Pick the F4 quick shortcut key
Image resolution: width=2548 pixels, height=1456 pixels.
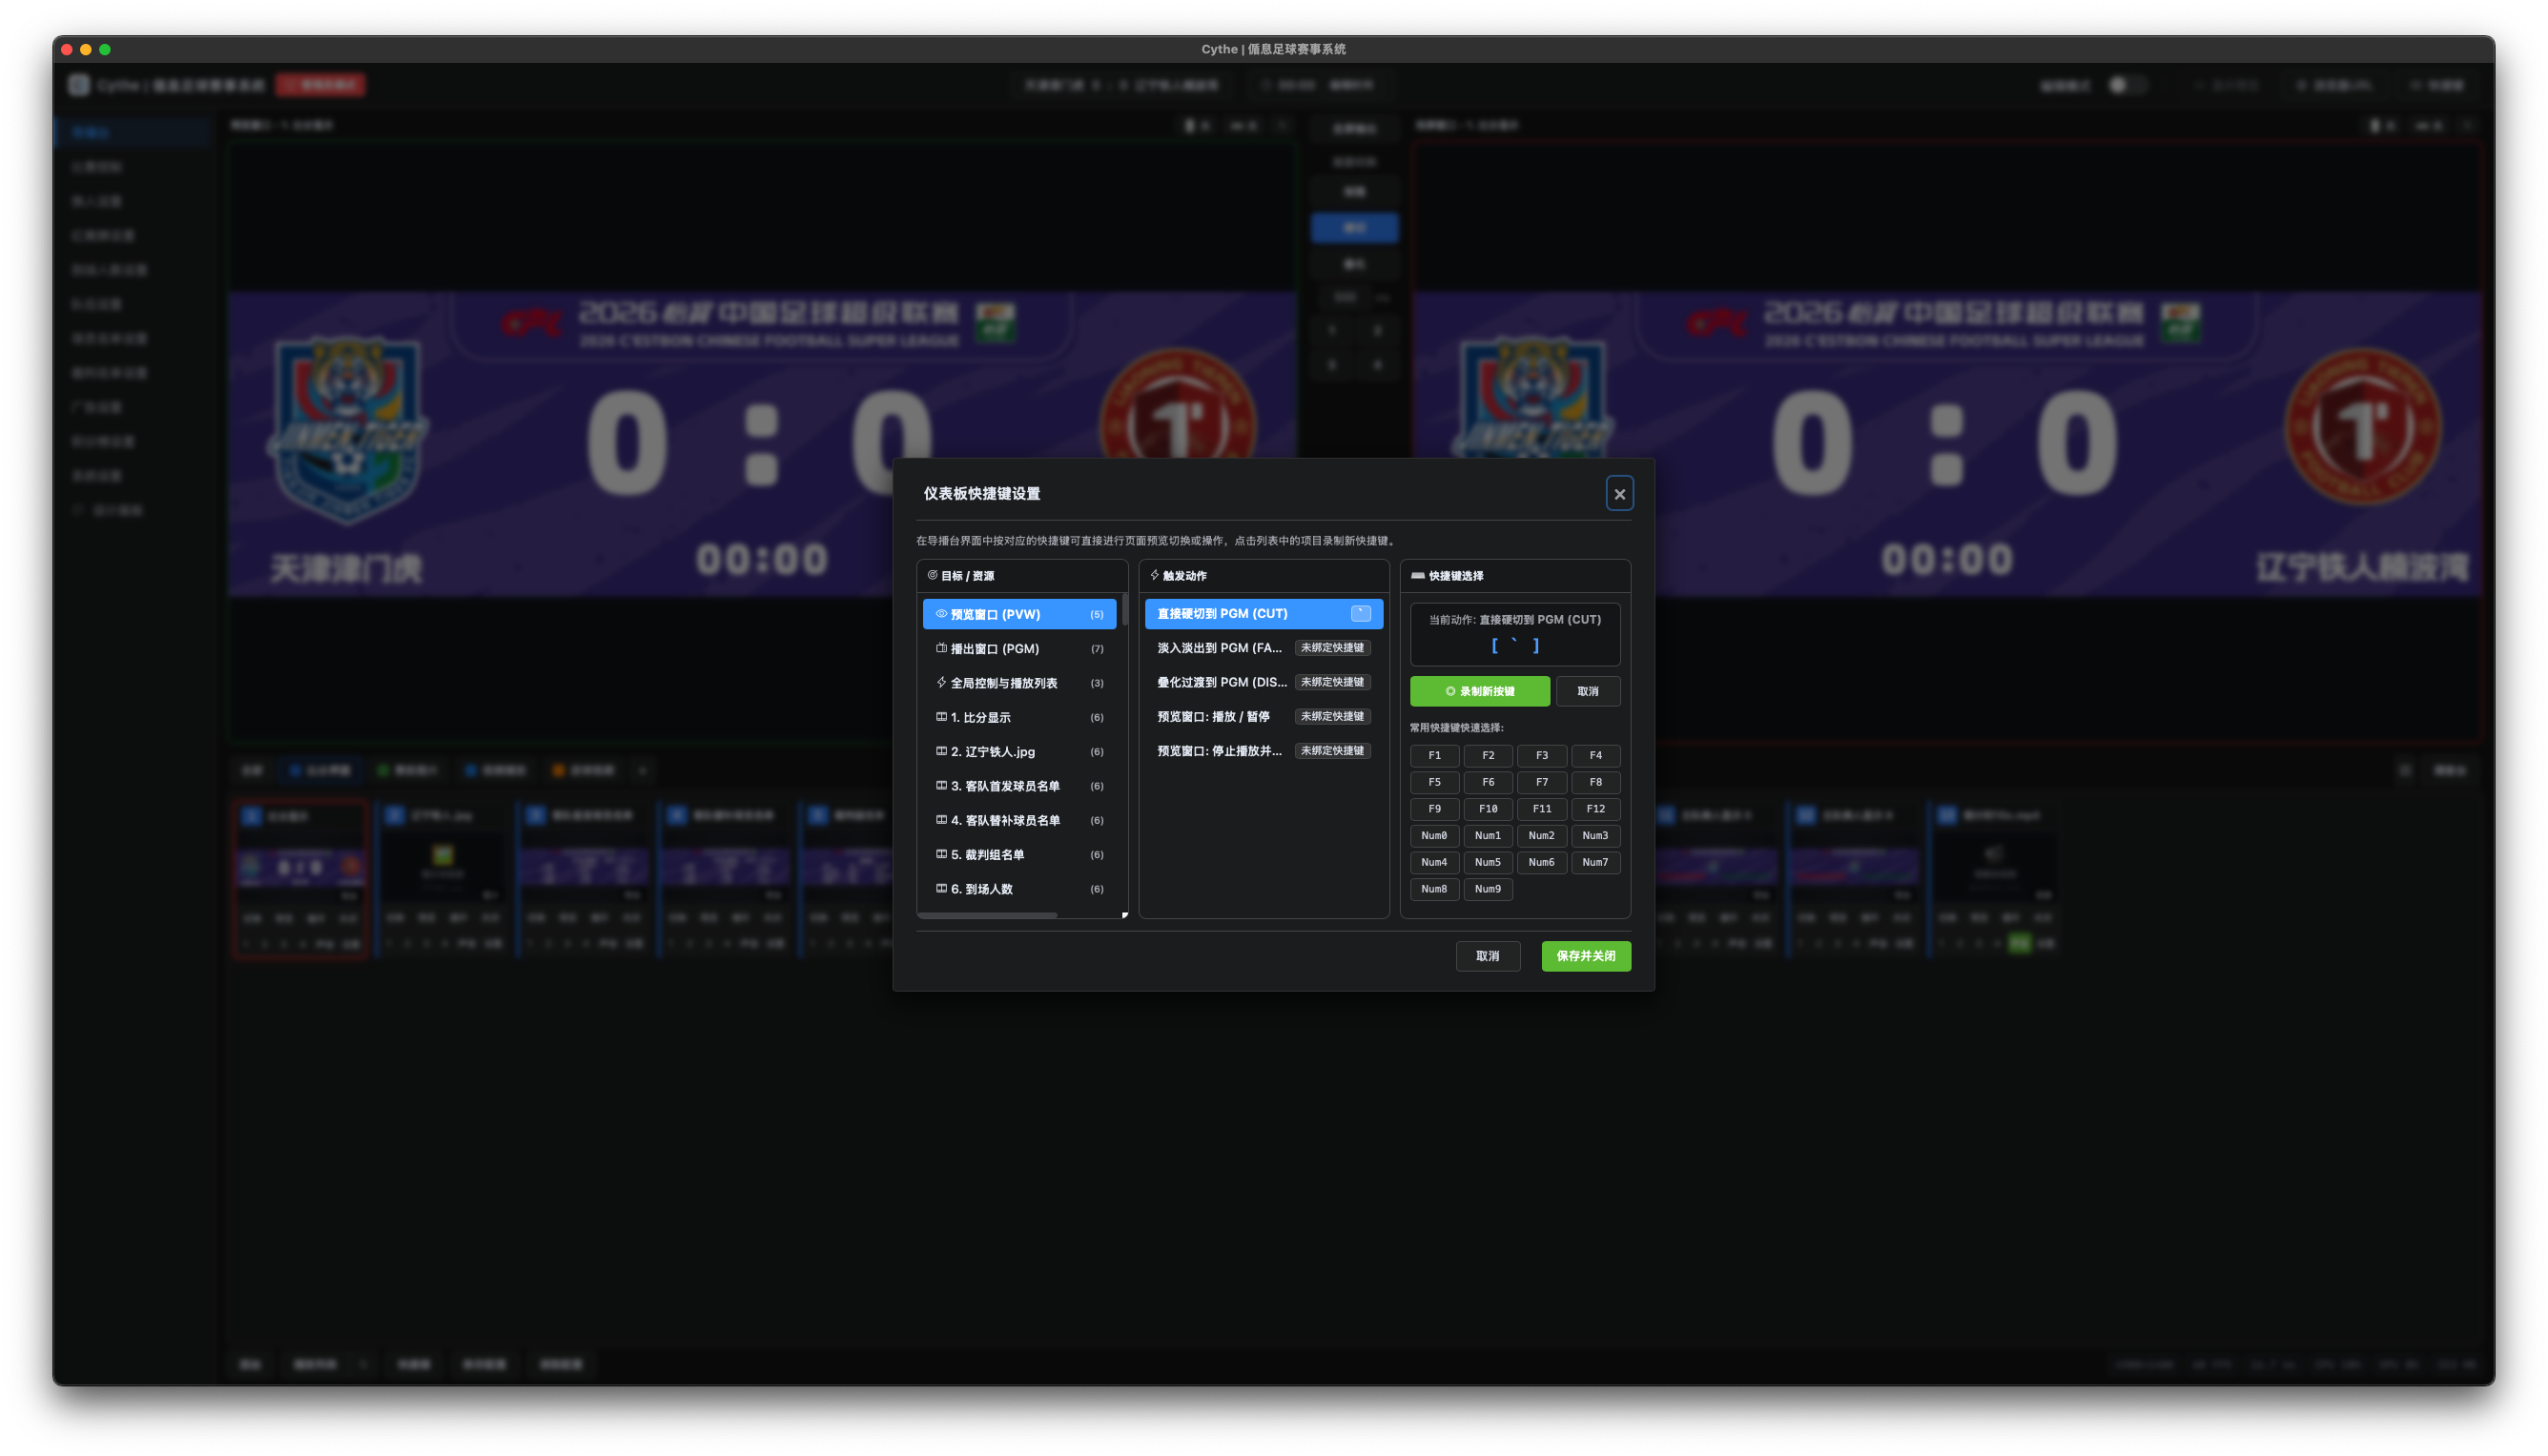(x=1595, y=756)
